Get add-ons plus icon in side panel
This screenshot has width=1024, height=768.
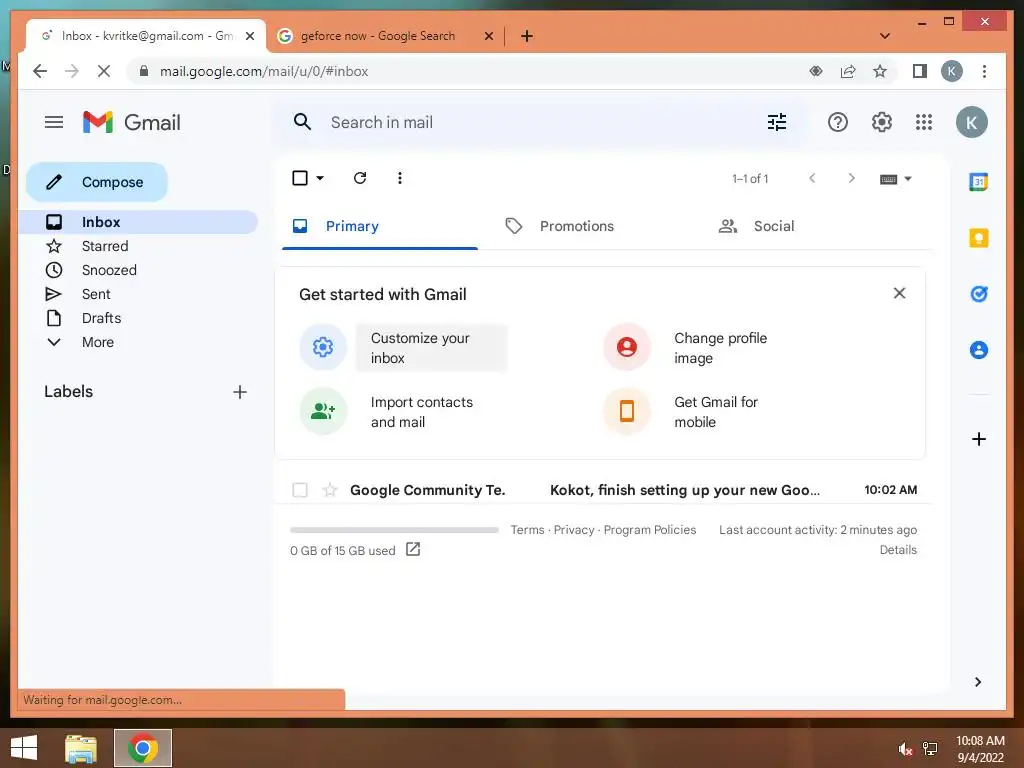[978, 439]
